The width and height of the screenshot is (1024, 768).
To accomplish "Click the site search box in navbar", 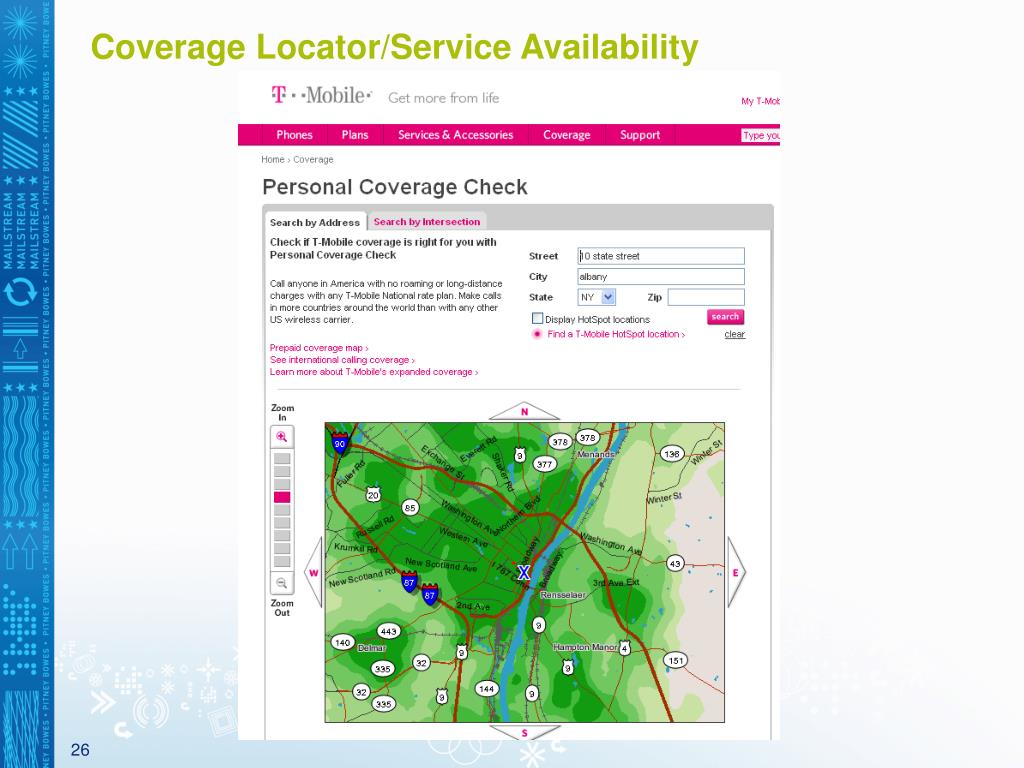I will coord(761,135).
